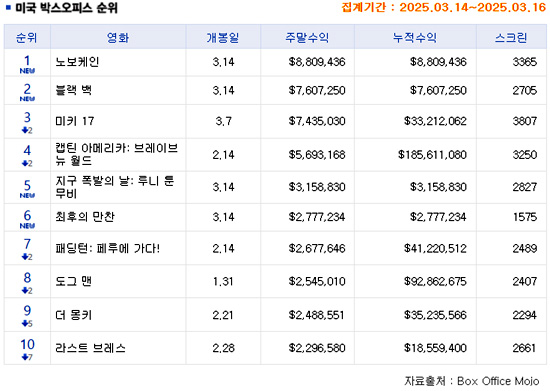
Task: Click the NEW badge under rank 5
Action: pyautogui.click(x=27, y=195)
